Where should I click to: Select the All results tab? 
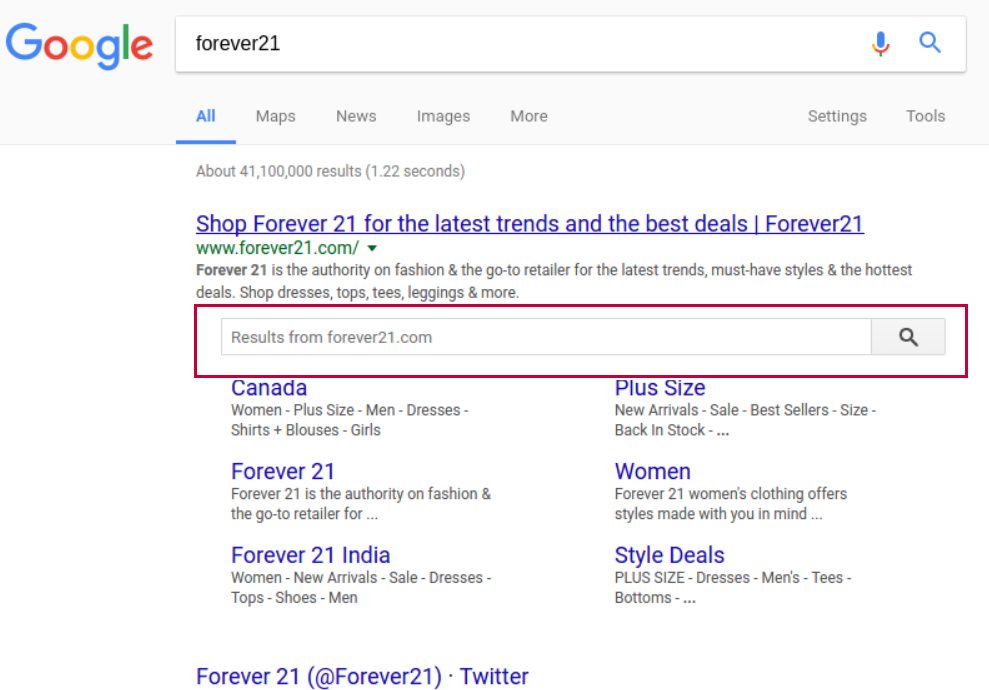pyautogui.click(x=206, y=116)
